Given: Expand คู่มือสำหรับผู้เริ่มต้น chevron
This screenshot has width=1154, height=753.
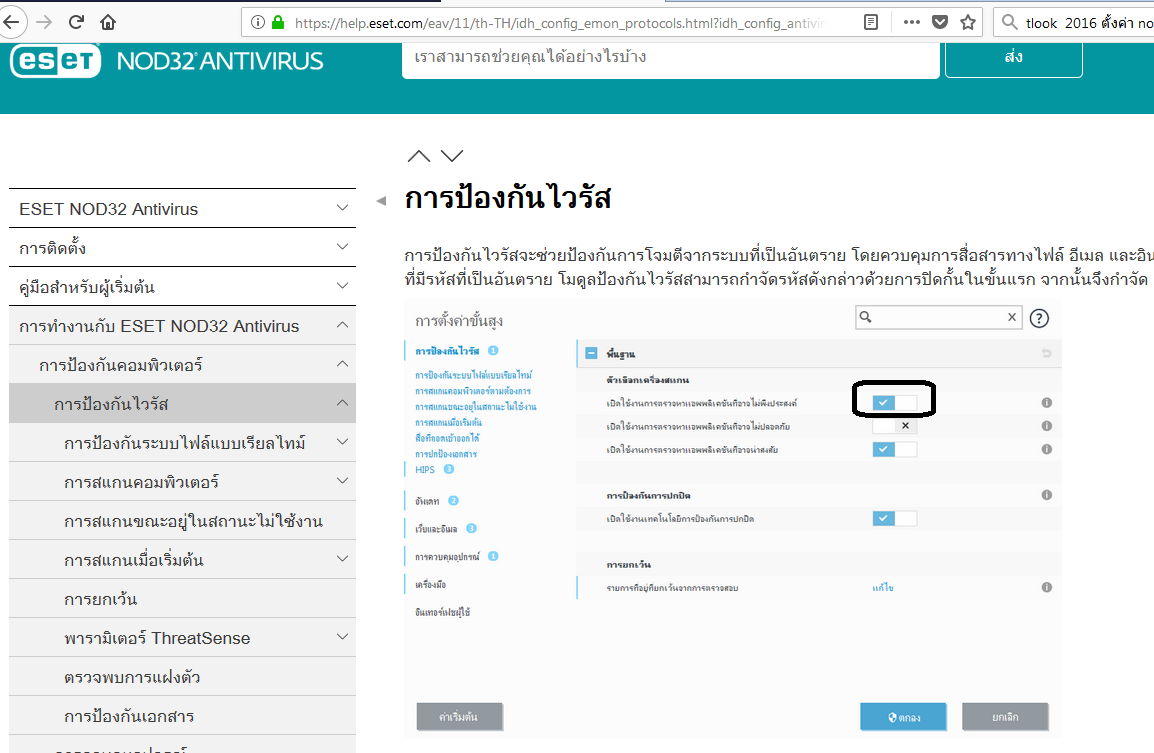Looking at the screenshot, I should 342,286.
